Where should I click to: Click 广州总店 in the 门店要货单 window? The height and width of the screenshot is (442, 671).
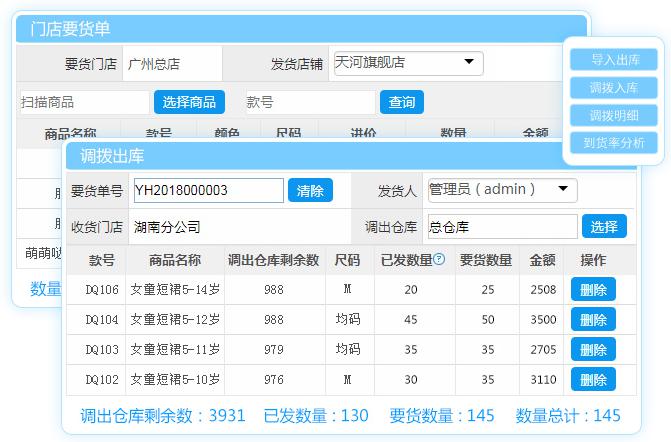(x=154, y=64)
